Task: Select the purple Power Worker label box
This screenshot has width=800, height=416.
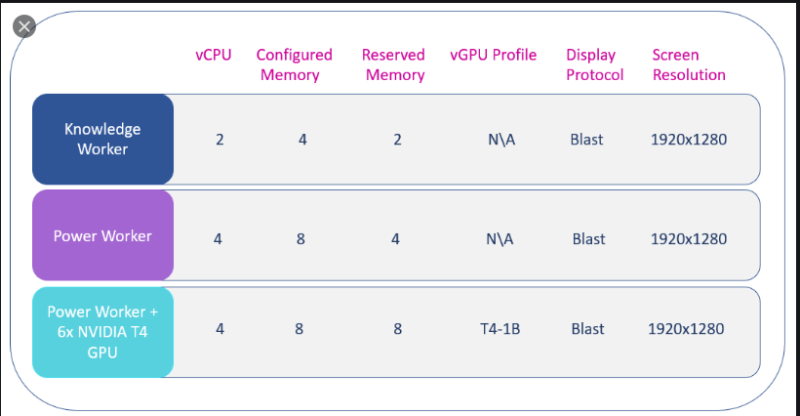Action: [x=103, y=235]
